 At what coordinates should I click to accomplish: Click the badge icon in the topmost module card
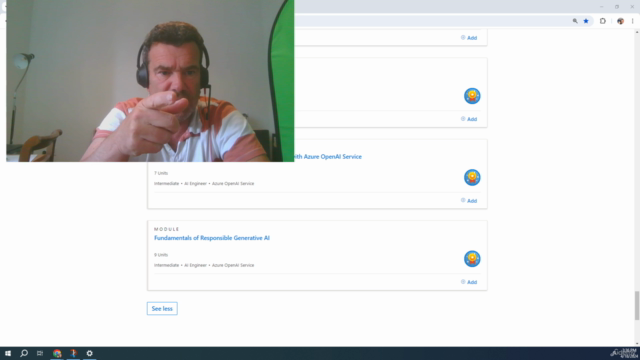tap(472, 96)
